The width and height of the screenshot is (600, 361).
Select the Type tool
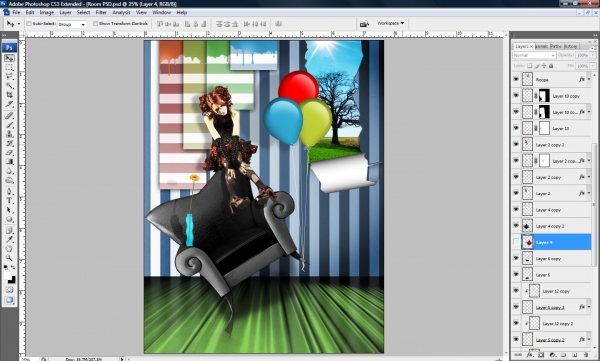pyautogui.click(x=9, y=201)
